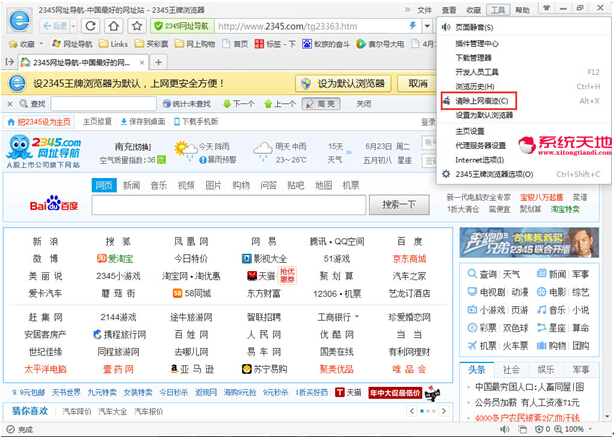The height and width of the screenshot is (439, 614).
Task: Click 南充[切换] city switch link
Action: [x=133, y=147]
